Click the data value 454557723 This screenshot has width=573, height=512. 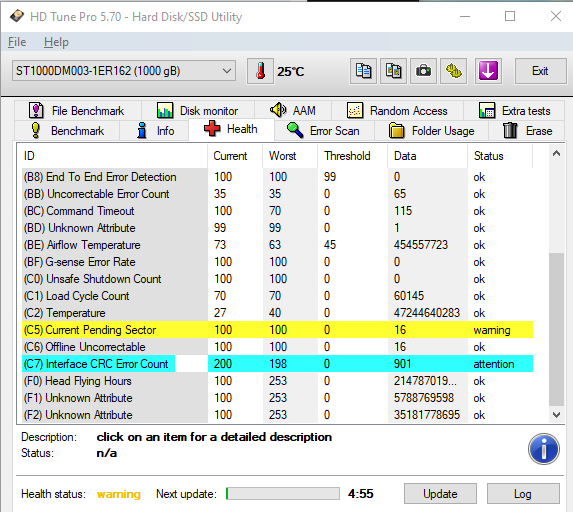pyautogui.click(x=421, y=245)
